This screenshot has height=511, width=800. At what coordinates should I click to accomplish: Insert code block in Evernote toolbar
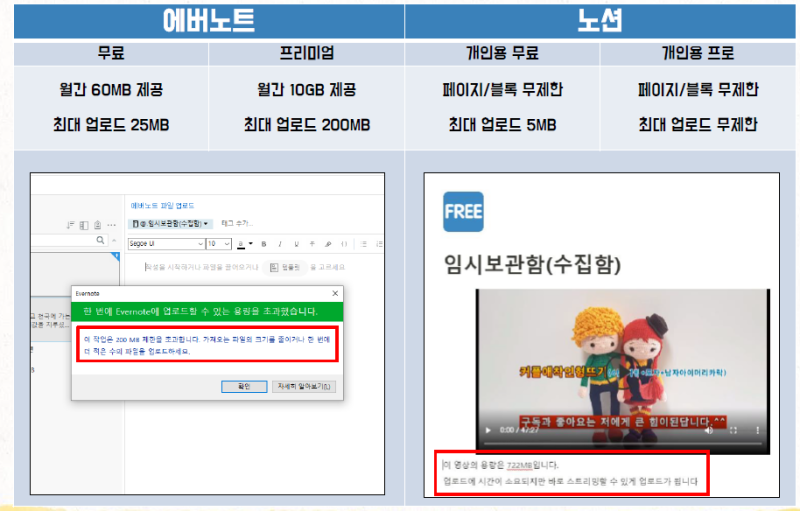(x=344, y=244)
